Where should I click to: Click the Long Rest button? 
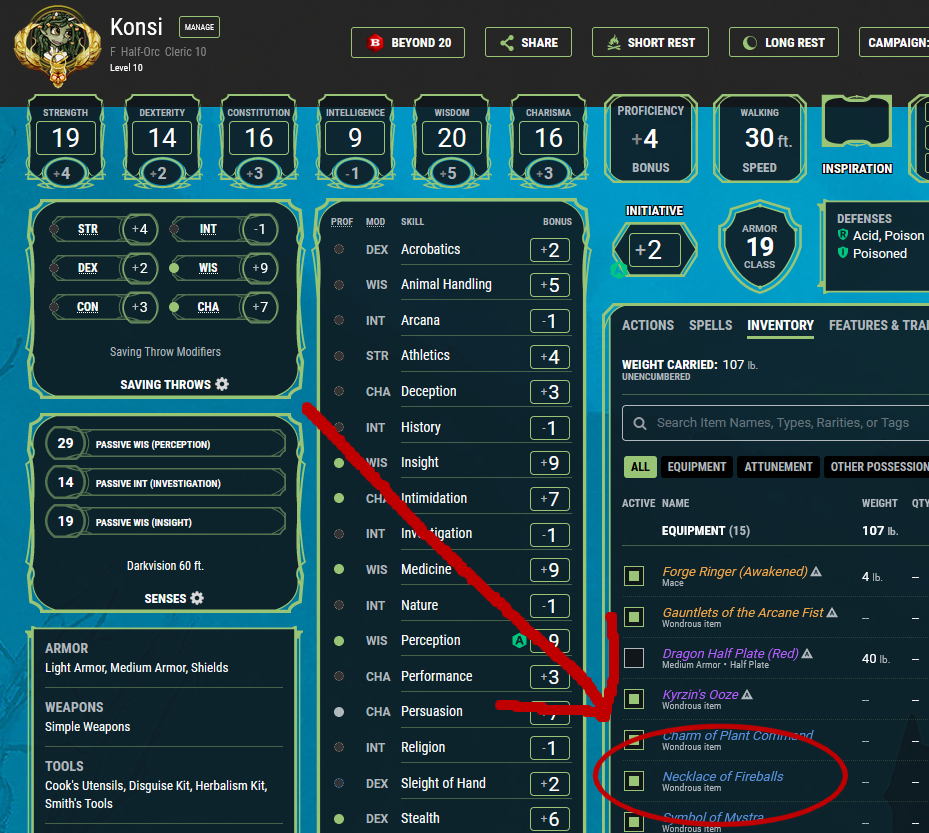click(784, 43)
